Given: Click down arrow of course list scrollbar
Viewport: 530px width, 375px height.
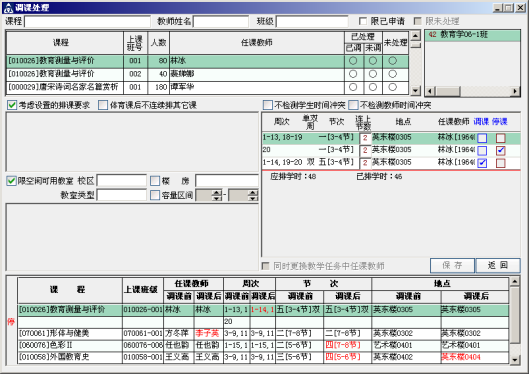Looking at the screenshot, I should pos(415,90).
